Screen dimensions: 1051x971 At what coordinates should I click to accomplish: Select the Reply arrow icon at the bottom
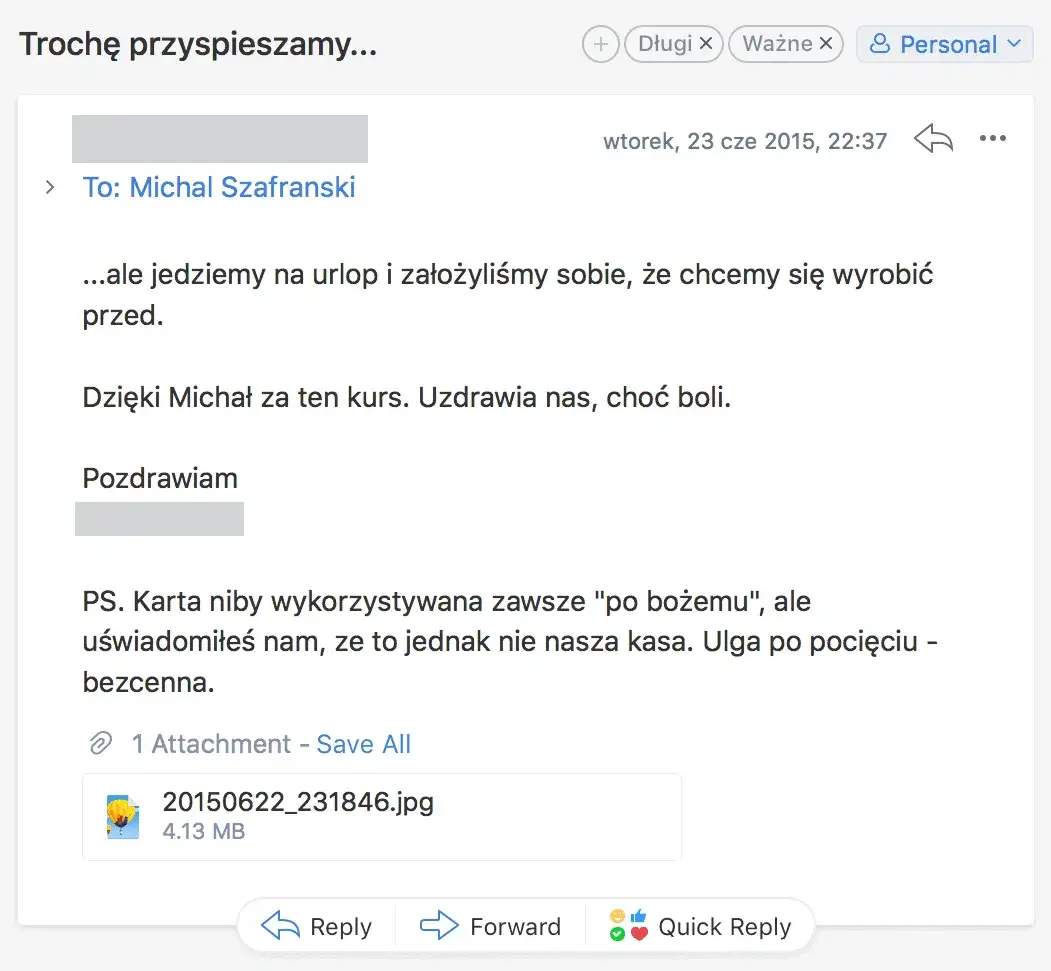(282, 926)
